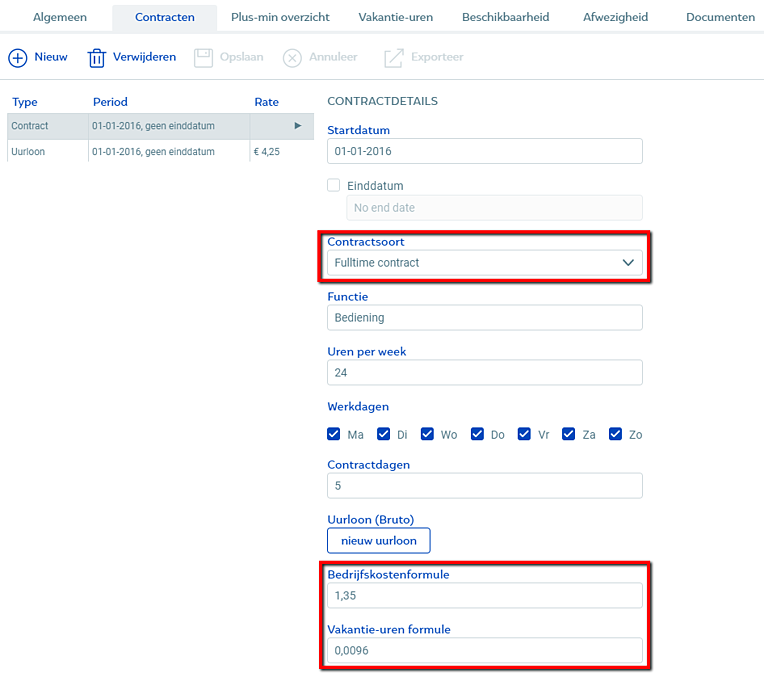Image resolution: width=764 pixels, height=673 pixels.
Task: Uncheck the Ma workday checkbox
Action: [x=334, y=434]
